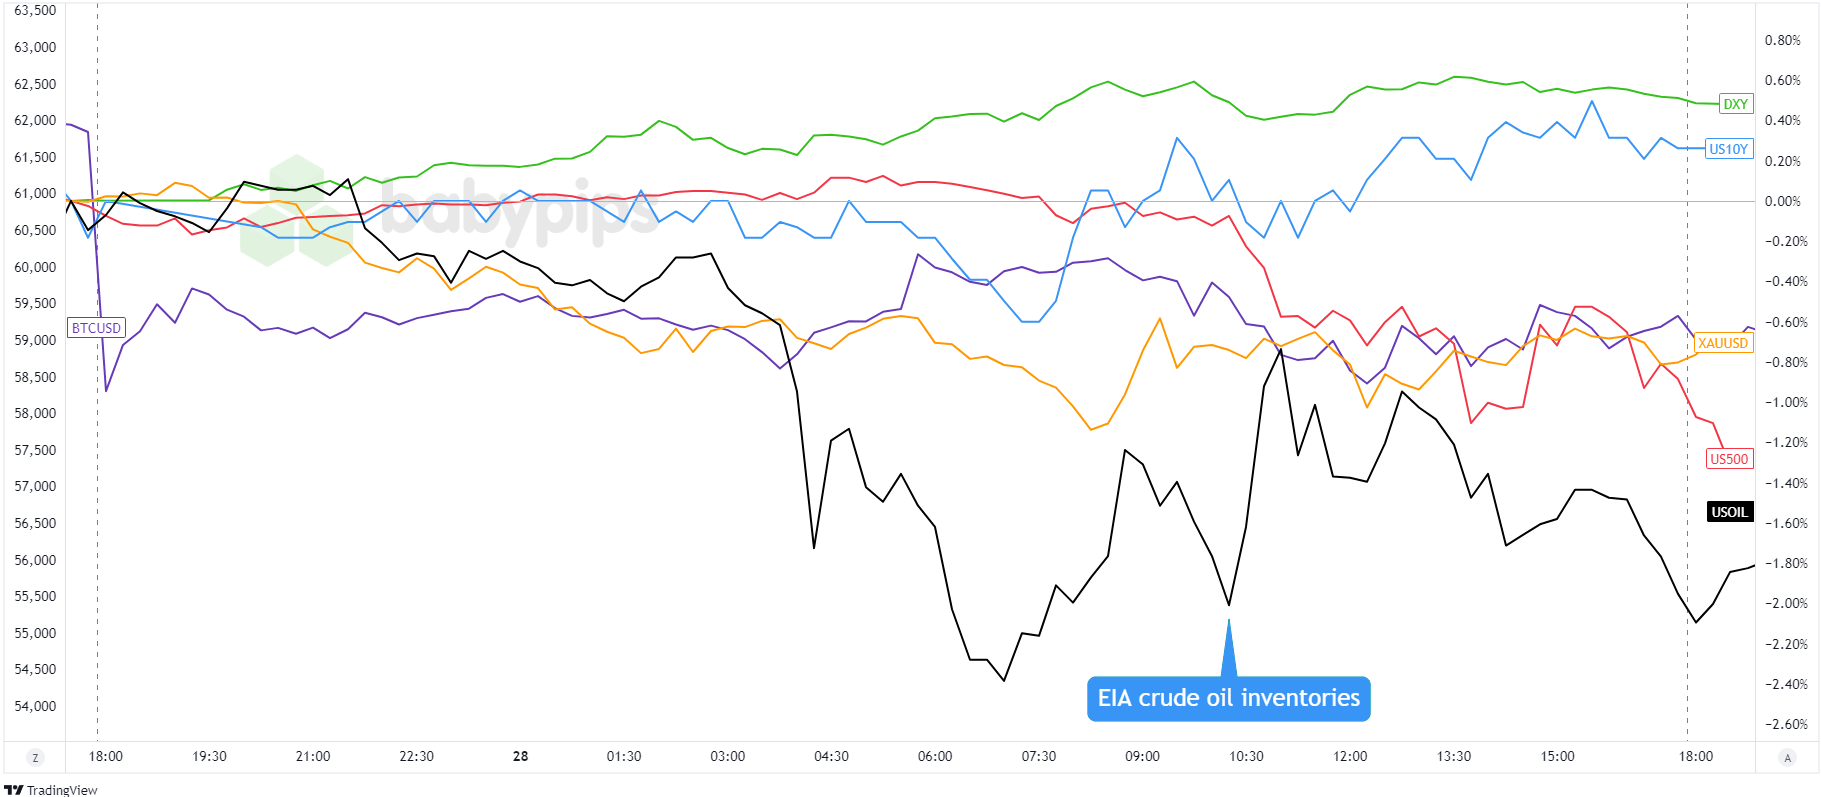Click the 63,500 price scale label
This screenshot has height=797, width=1821.
[x=35, y=10]
